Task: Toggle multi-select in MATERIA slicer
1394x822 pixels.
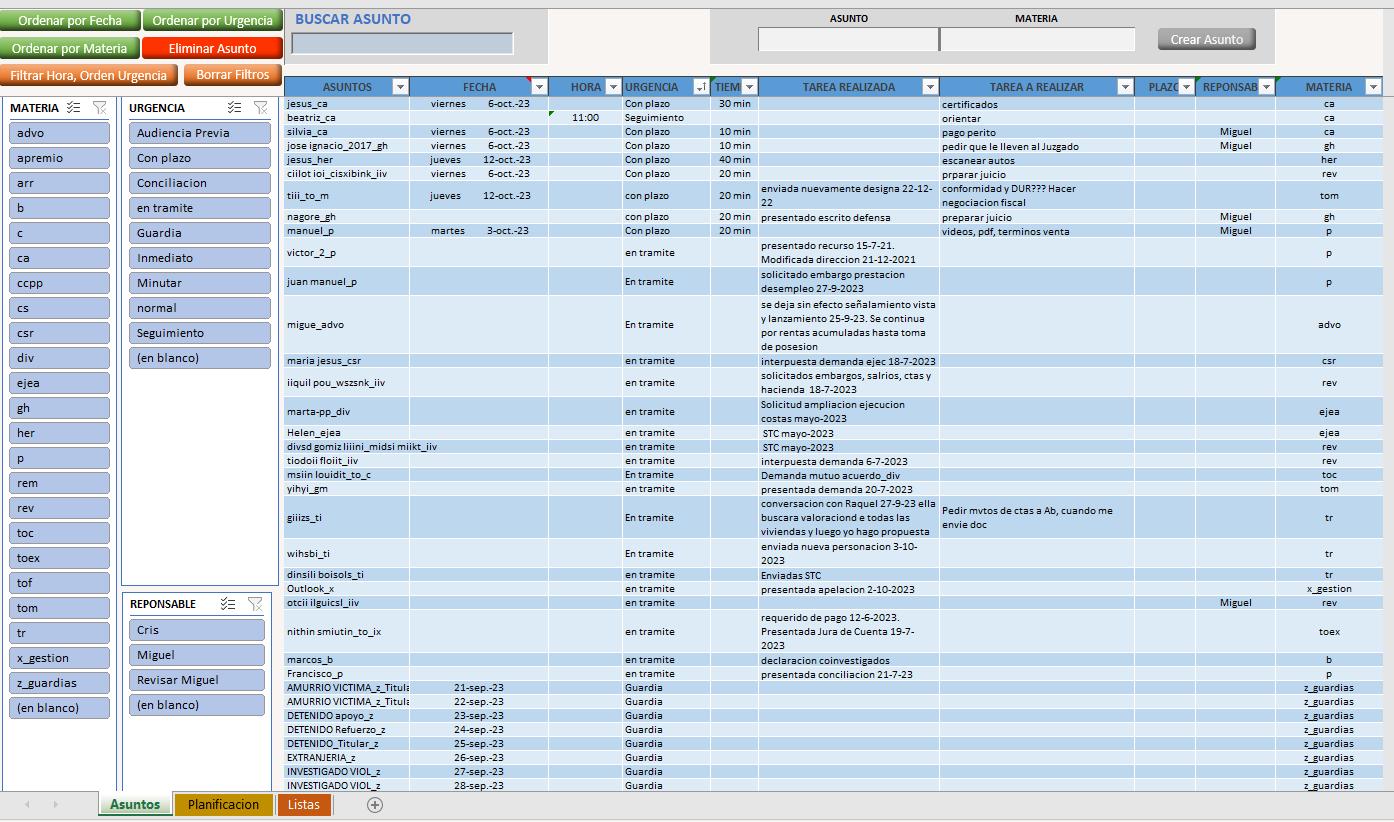Action: (73, 107)
